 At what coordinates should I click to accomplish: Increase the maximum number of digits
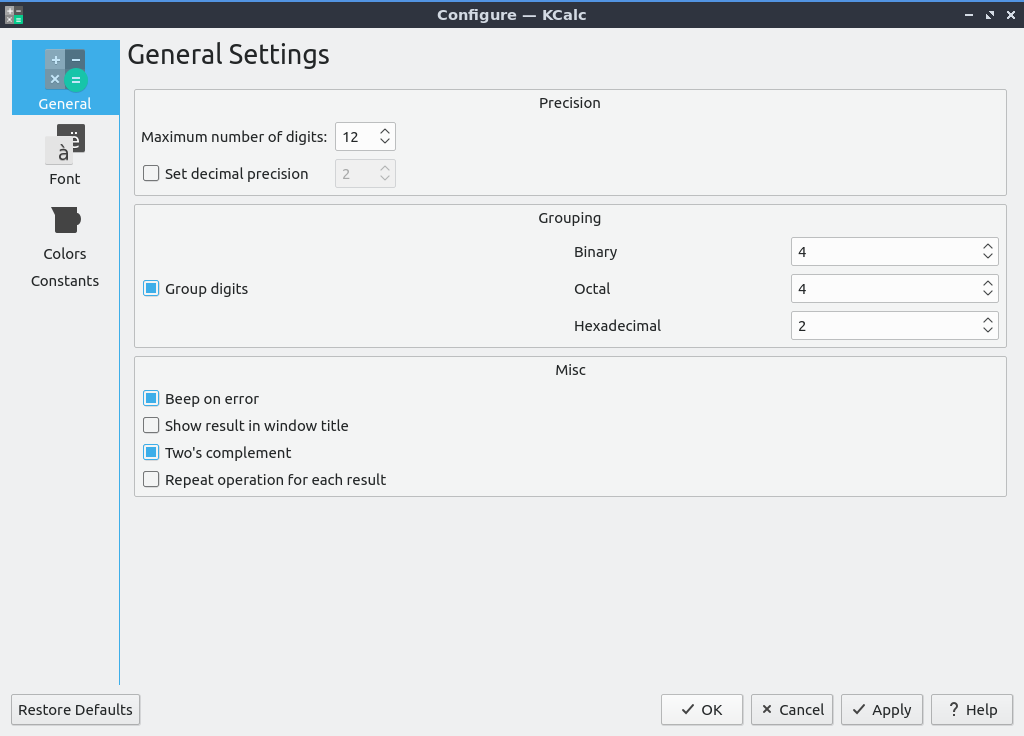tap(385, 130)
